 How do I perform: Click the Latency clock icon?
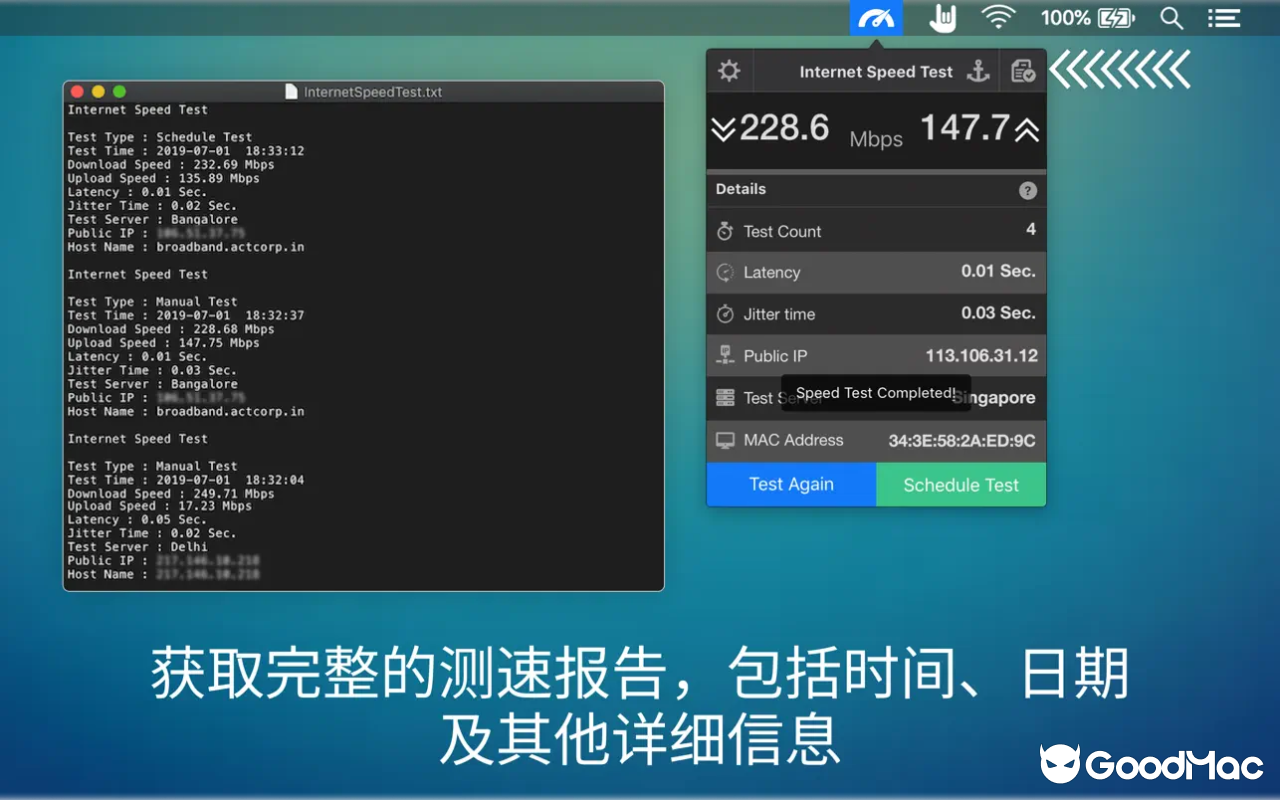[726, 272]
